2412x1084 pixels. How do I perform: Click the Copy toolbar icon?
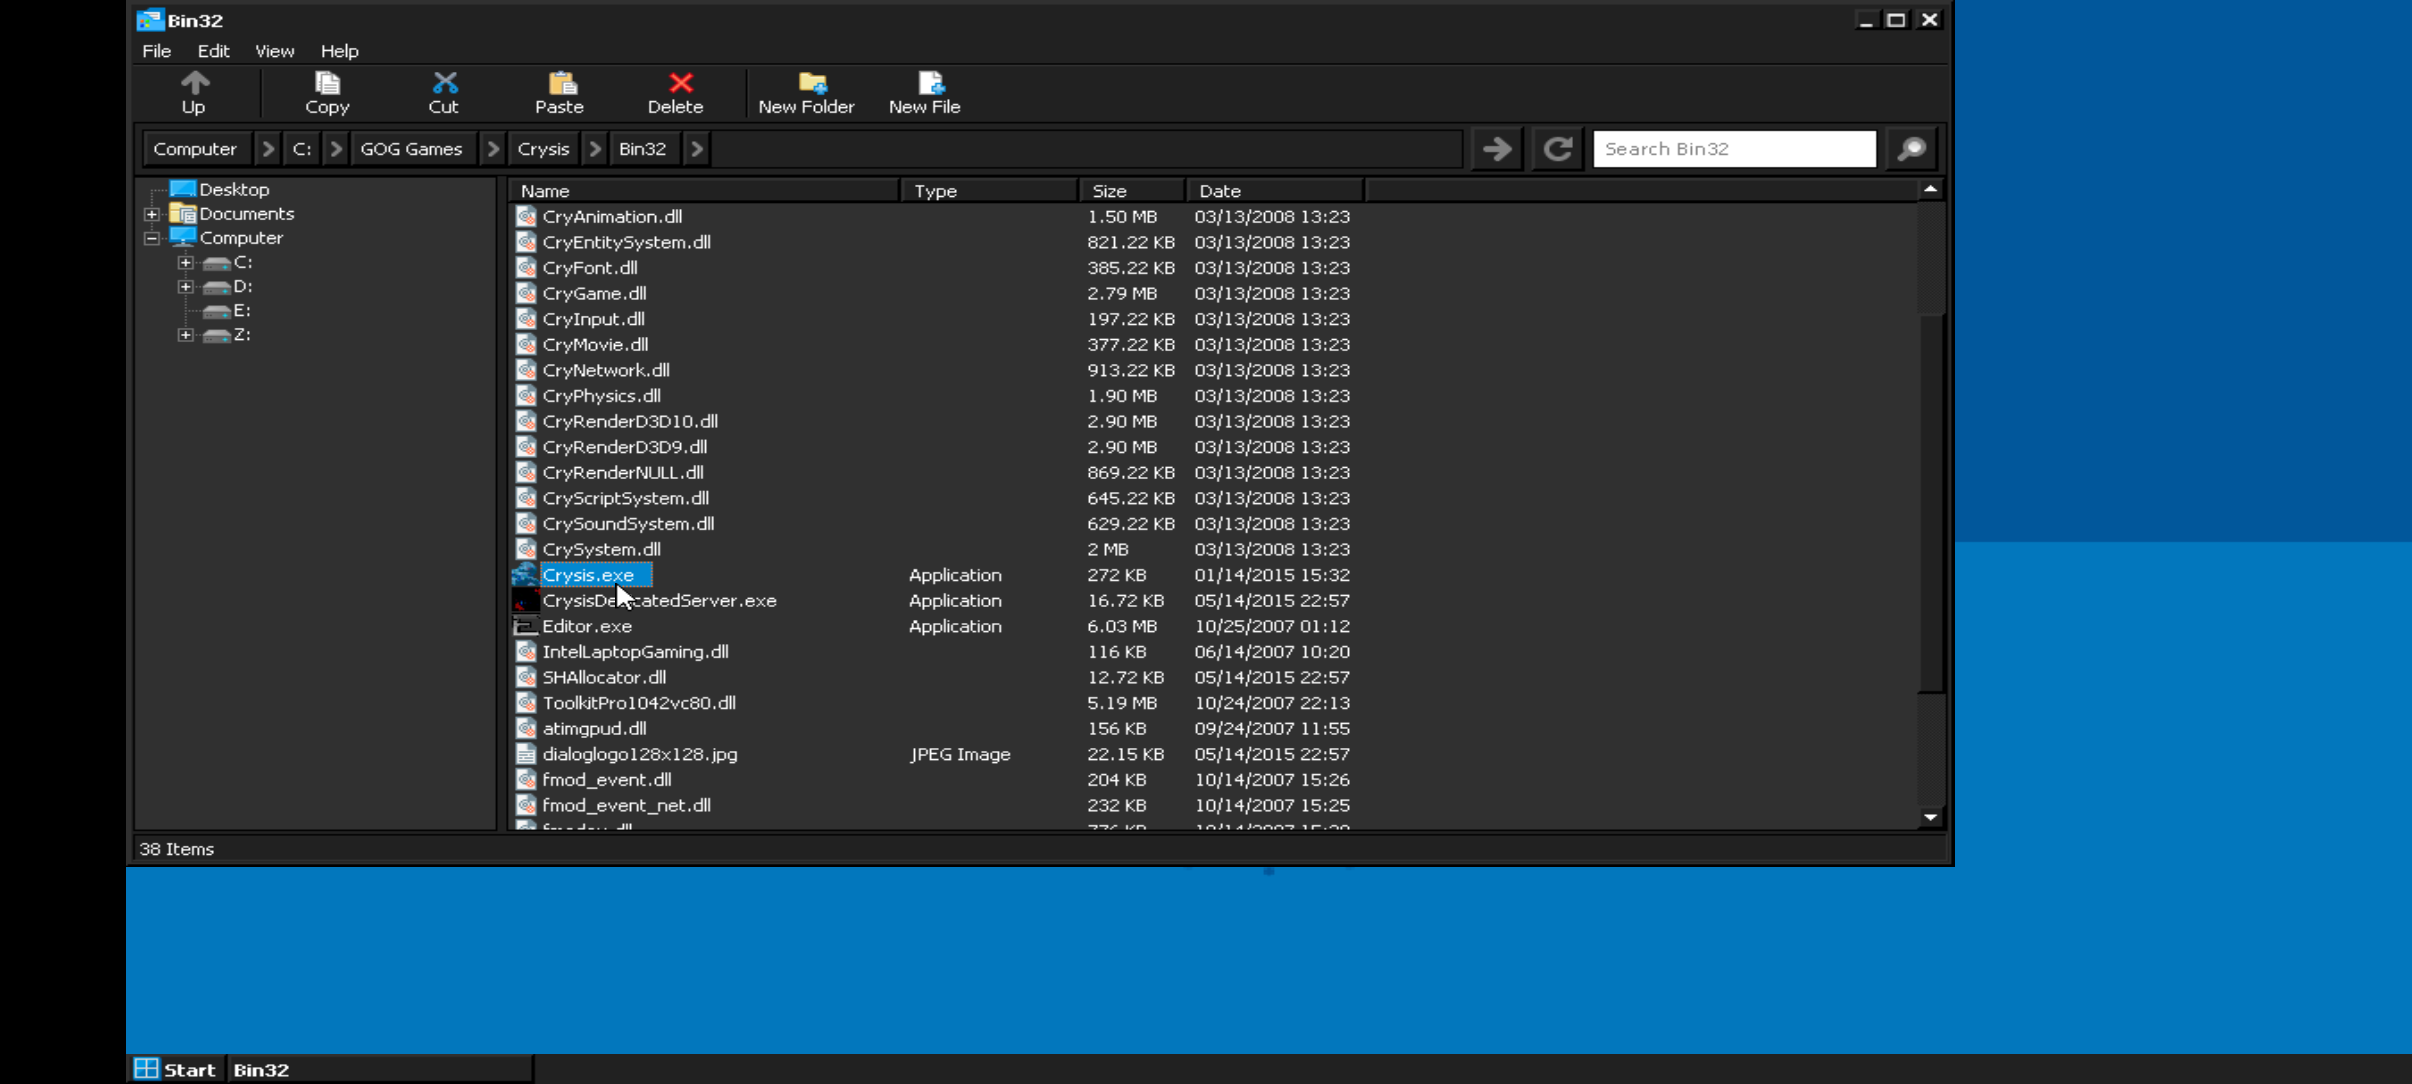[327, 82]
